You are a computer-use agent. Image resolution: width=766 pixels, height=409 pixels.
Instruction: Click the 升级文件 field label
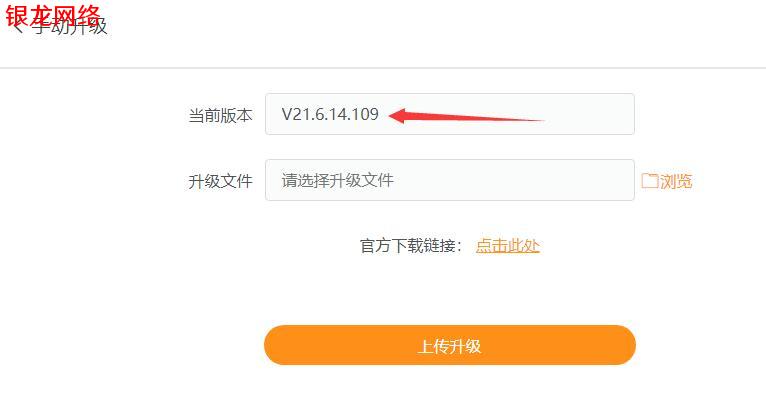point(220,181)
